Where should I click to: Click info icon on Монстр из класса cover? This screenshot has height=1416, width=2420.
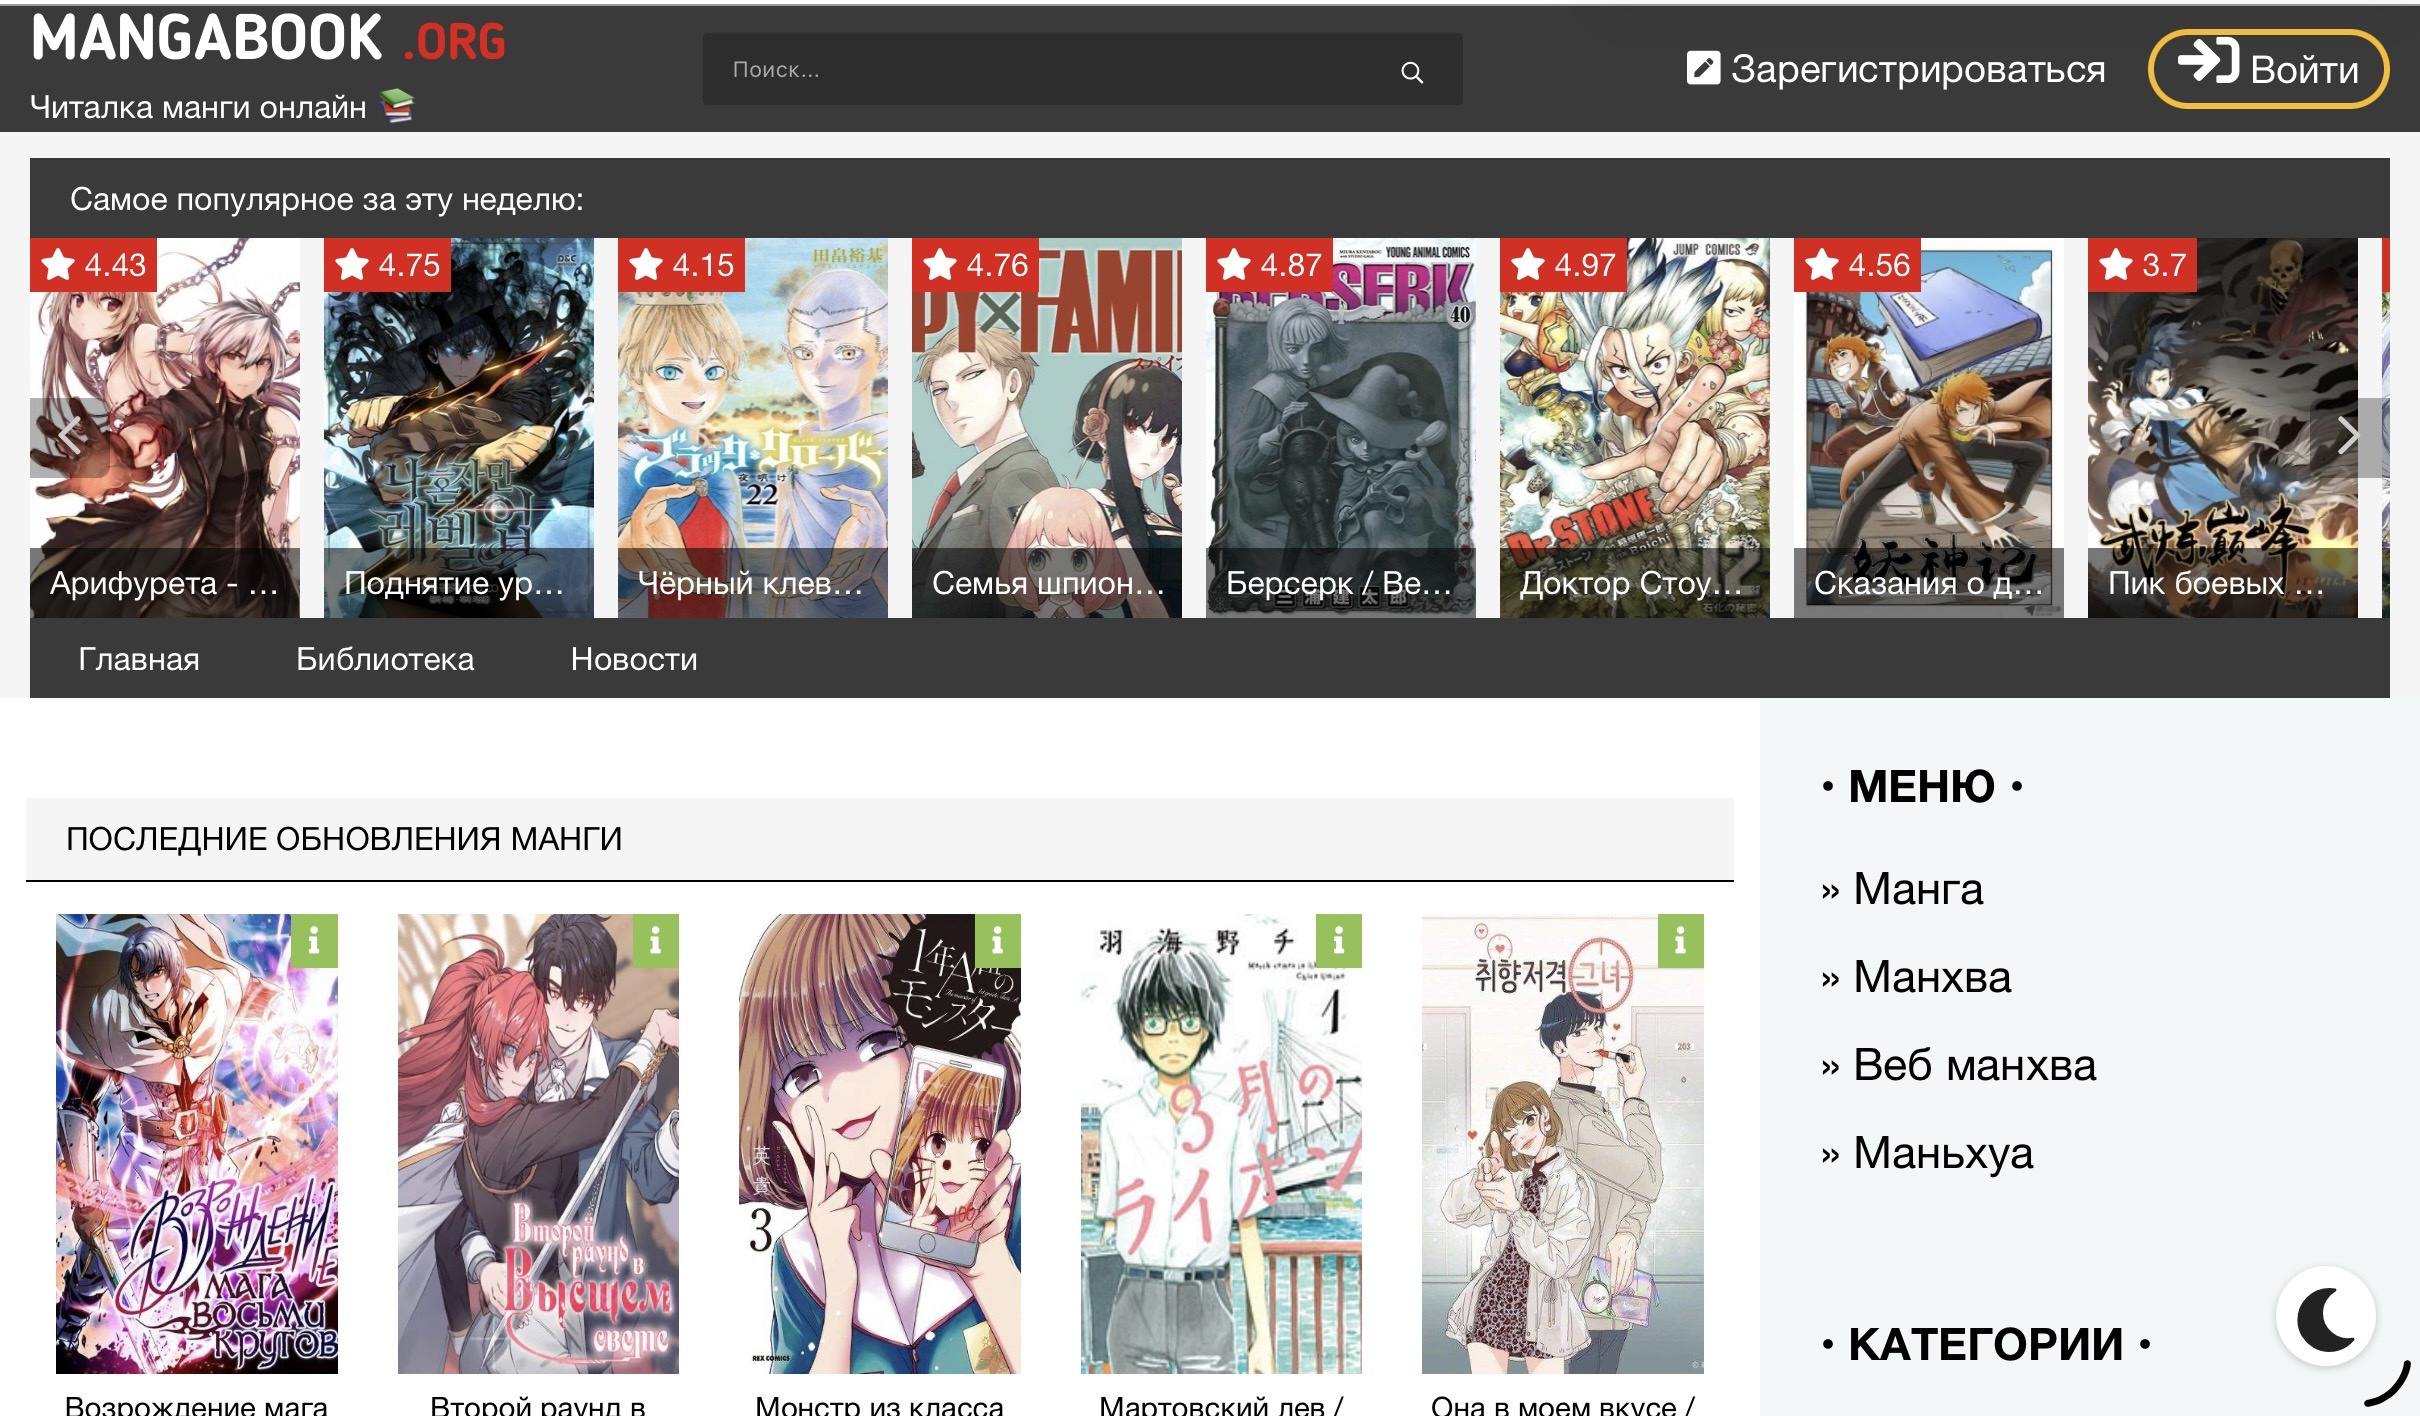[x=997, y=941]
